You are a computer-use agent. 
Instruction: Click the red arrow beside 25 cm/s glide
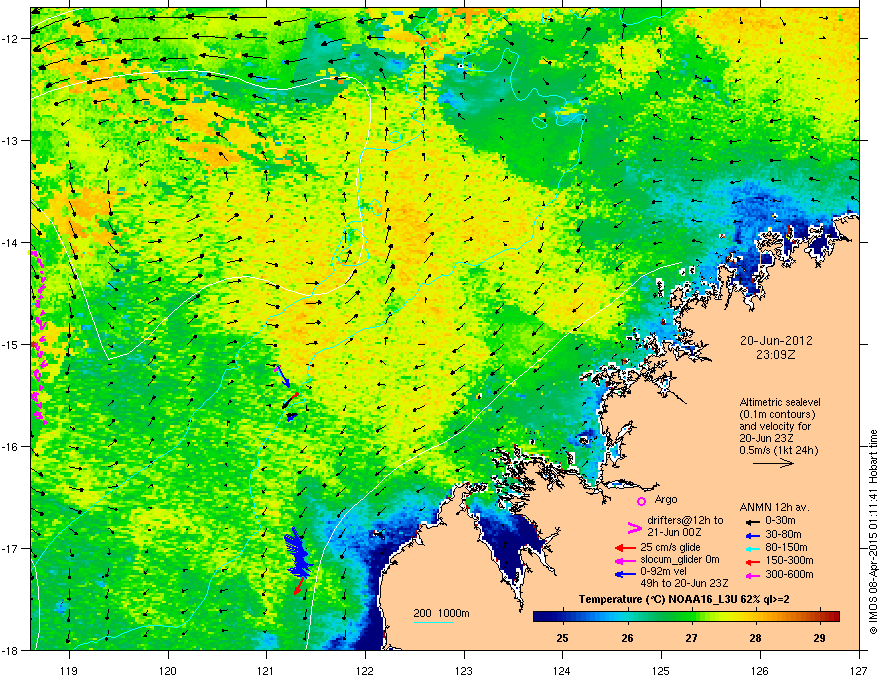pos(625,548)
